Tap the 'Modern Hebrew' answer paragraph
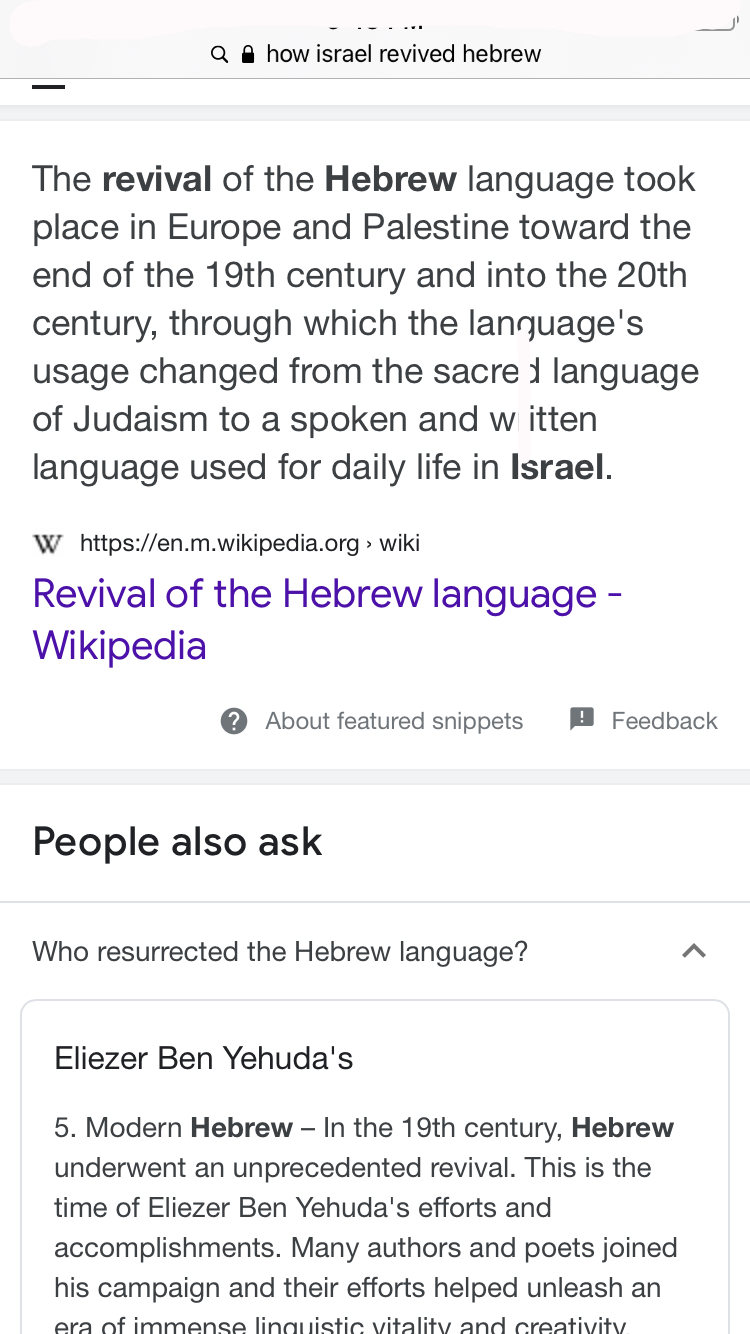750x1334 pixels. click(366, 1227)
